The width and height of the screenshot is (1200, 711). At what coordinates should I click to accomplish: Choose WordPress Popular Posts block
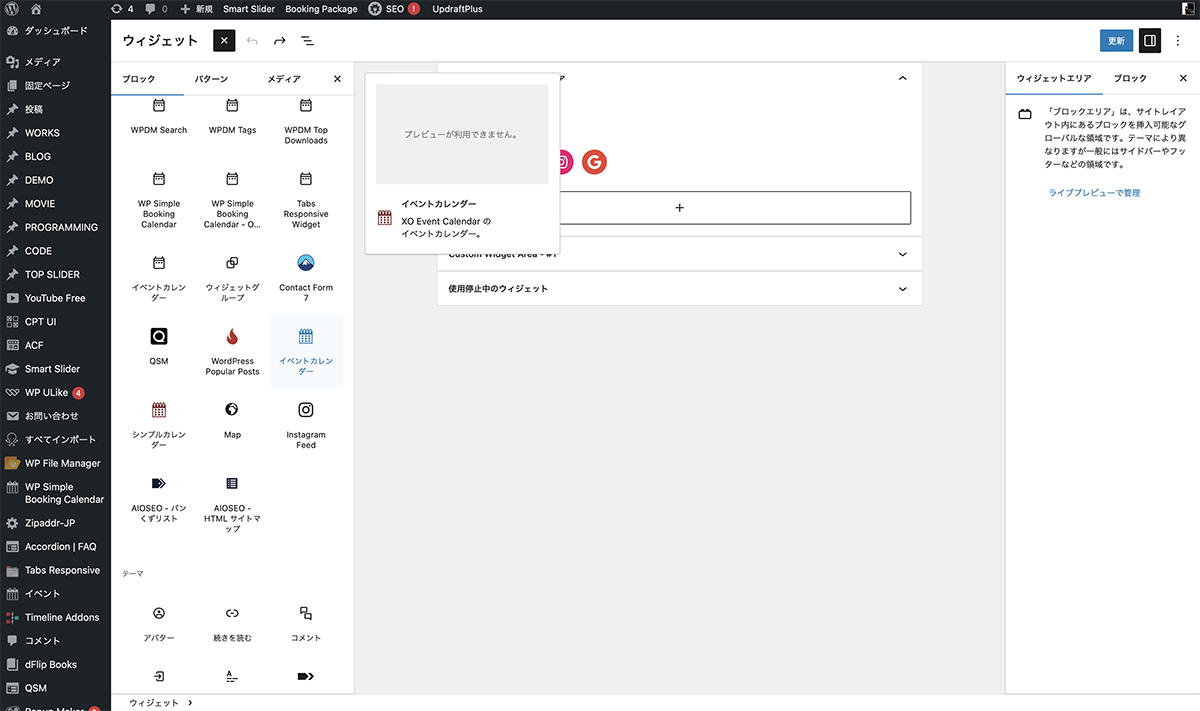tap(233, 351)
